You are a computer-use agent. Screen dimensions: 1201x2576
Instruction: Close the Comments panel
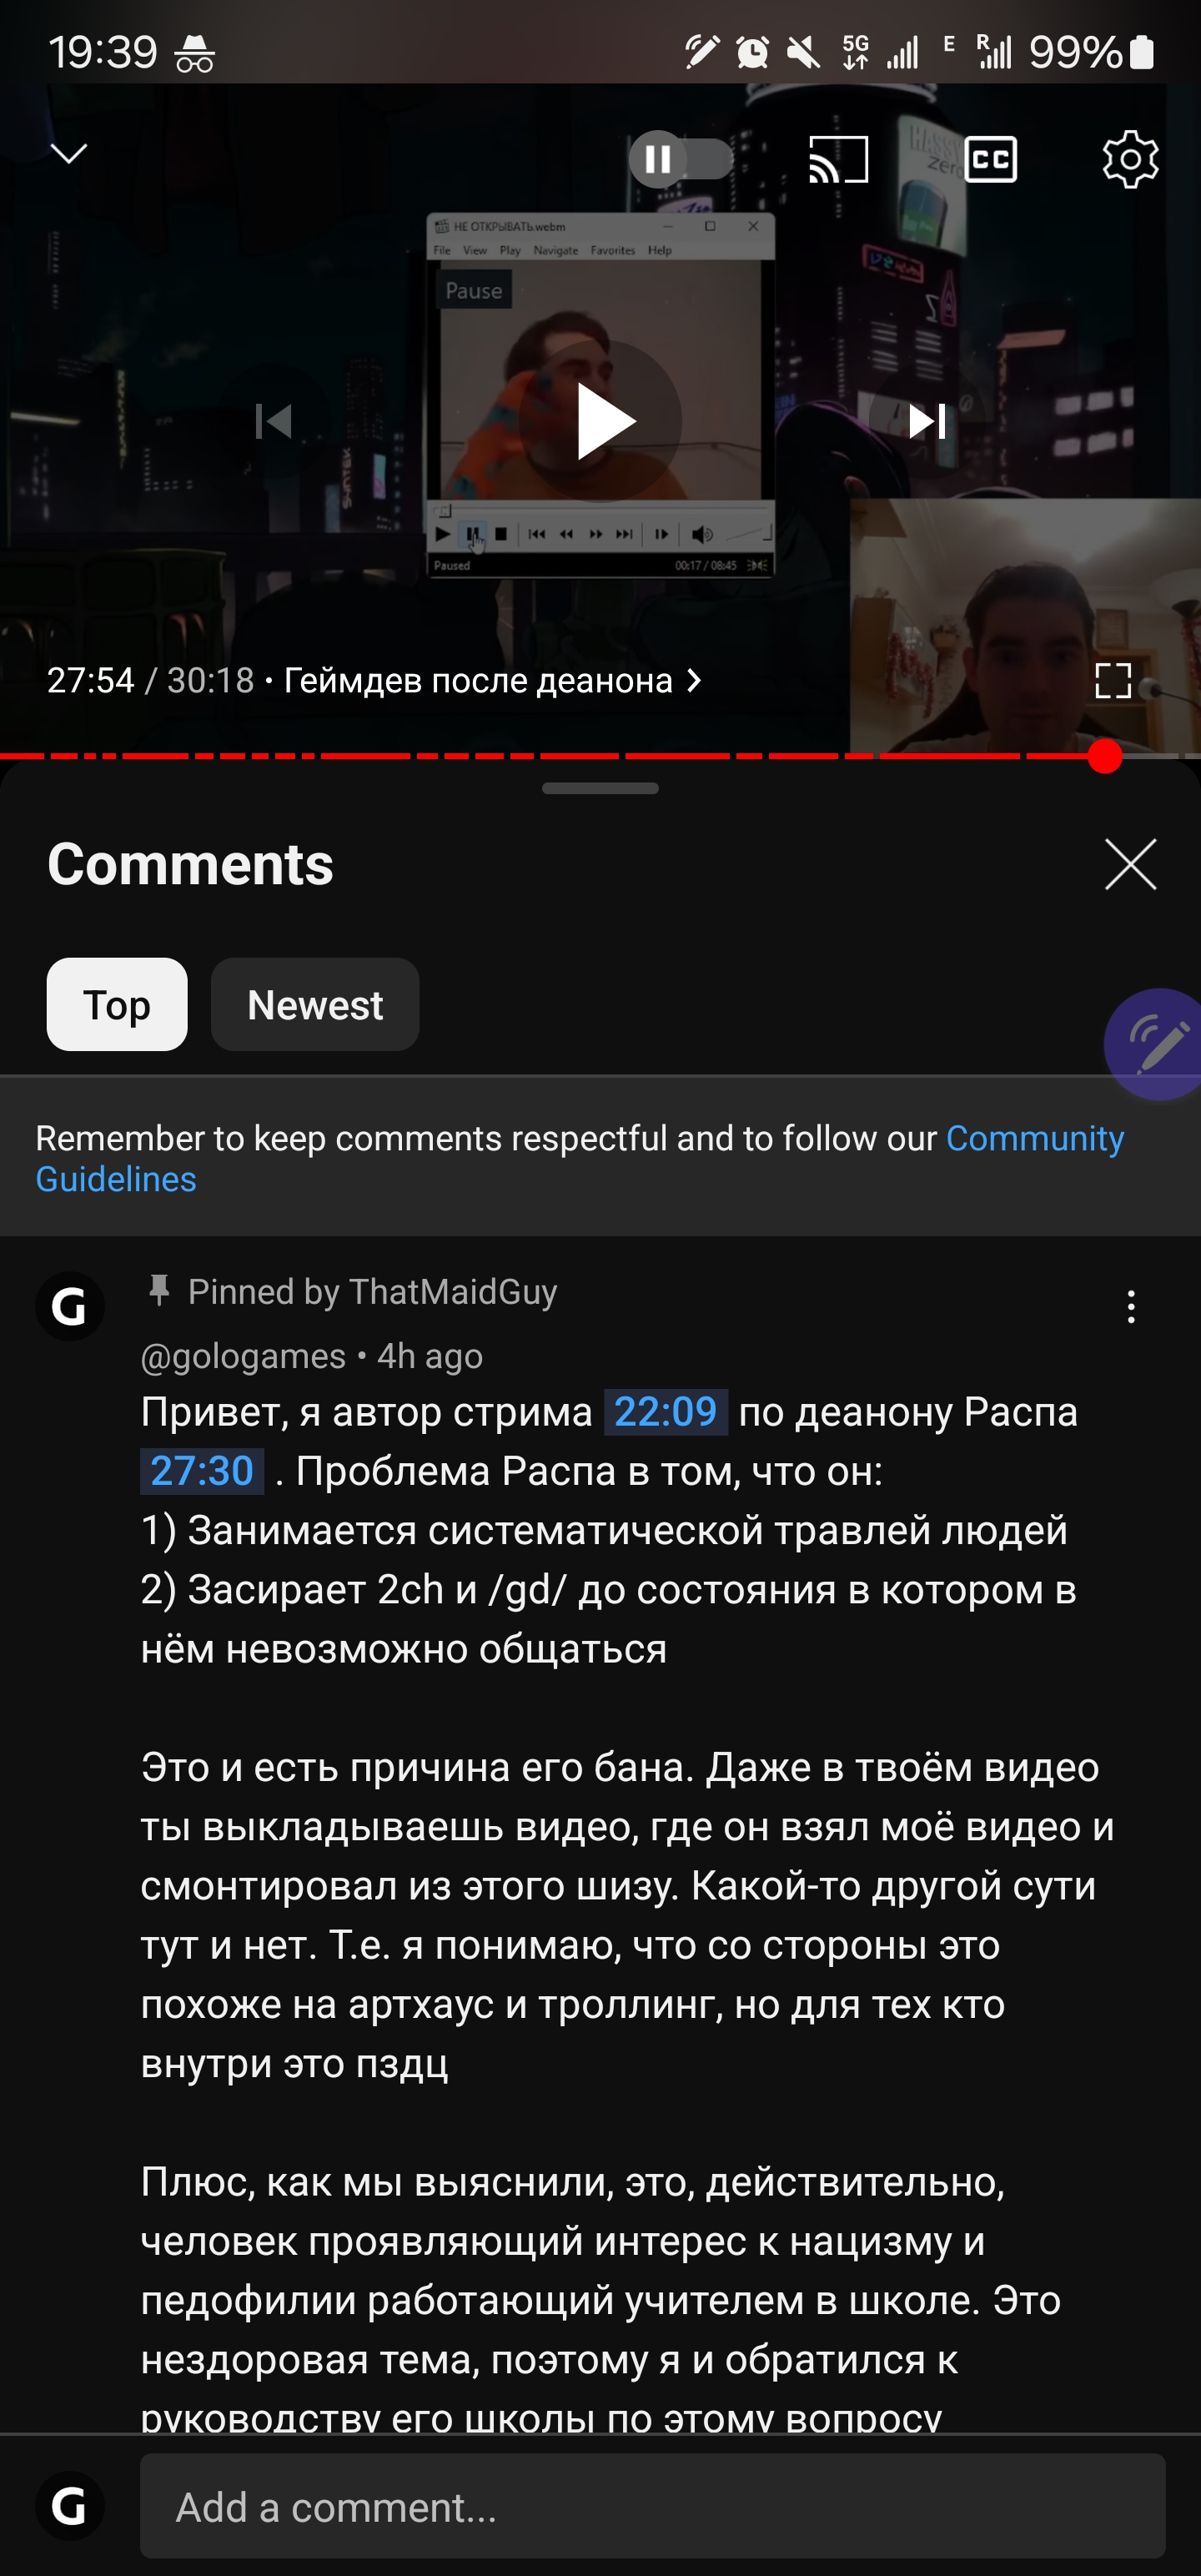1130,864
